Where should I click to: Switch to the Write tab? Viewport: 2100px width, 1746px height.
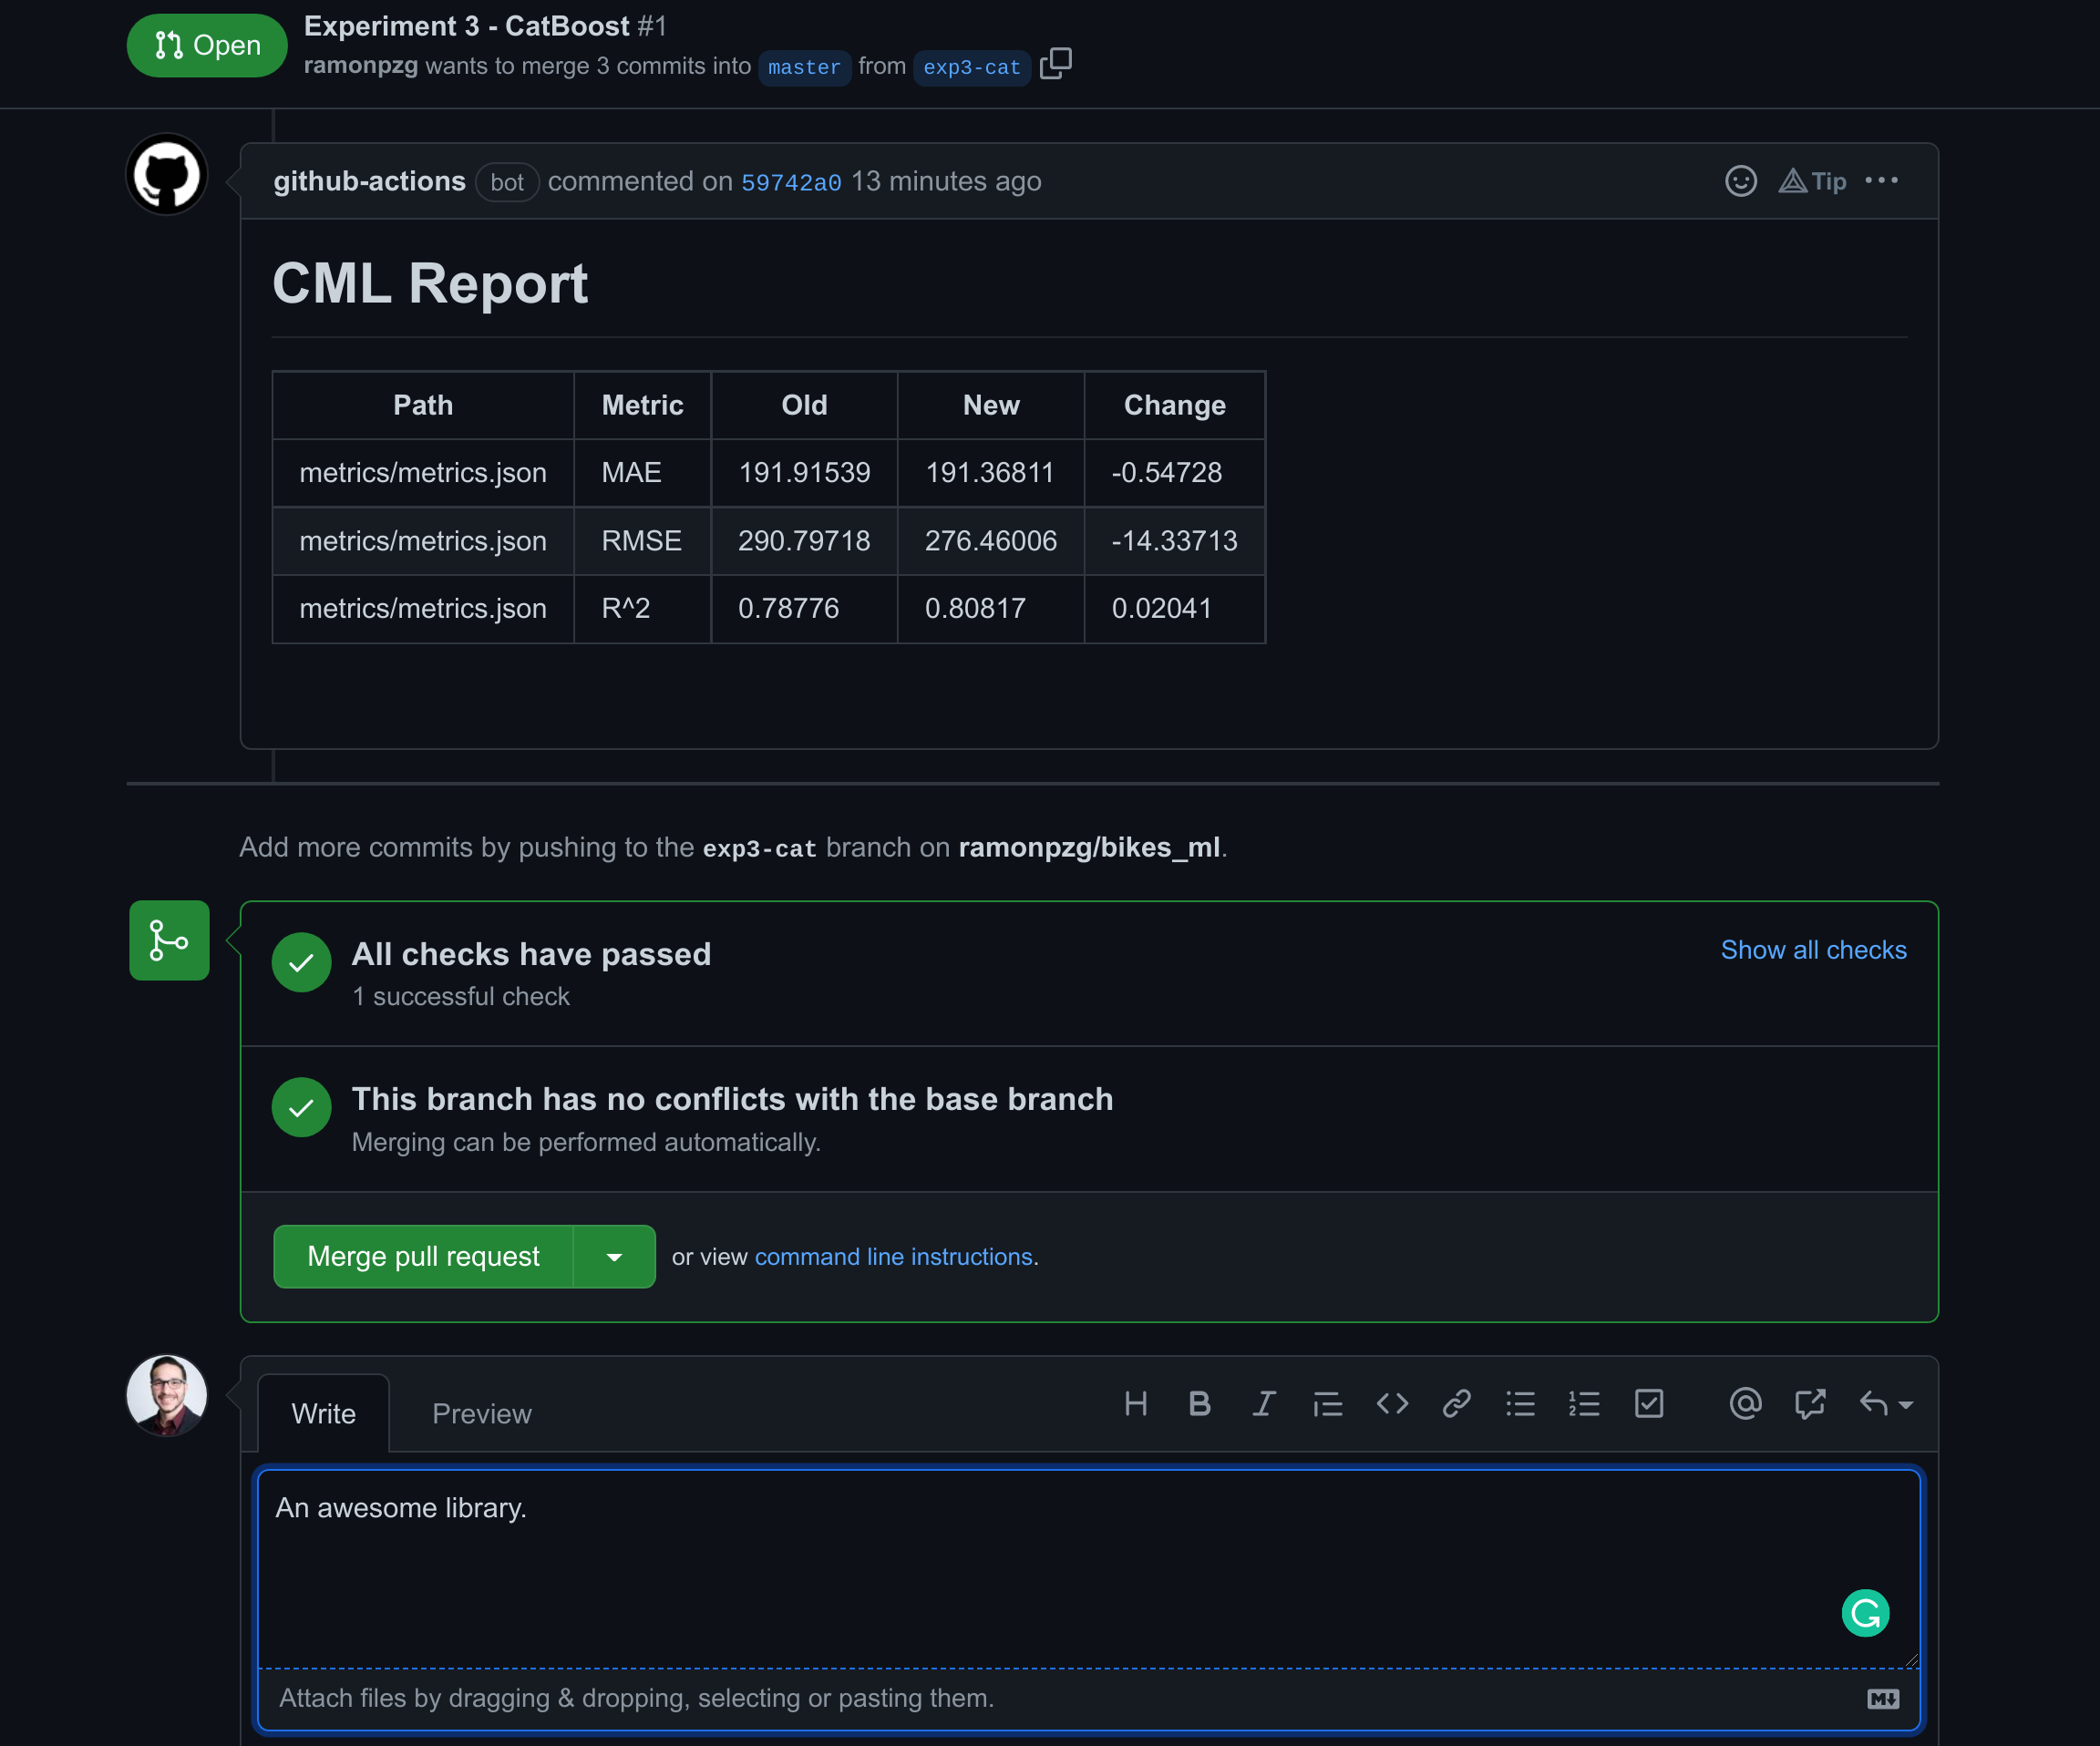coord(323,1413)
